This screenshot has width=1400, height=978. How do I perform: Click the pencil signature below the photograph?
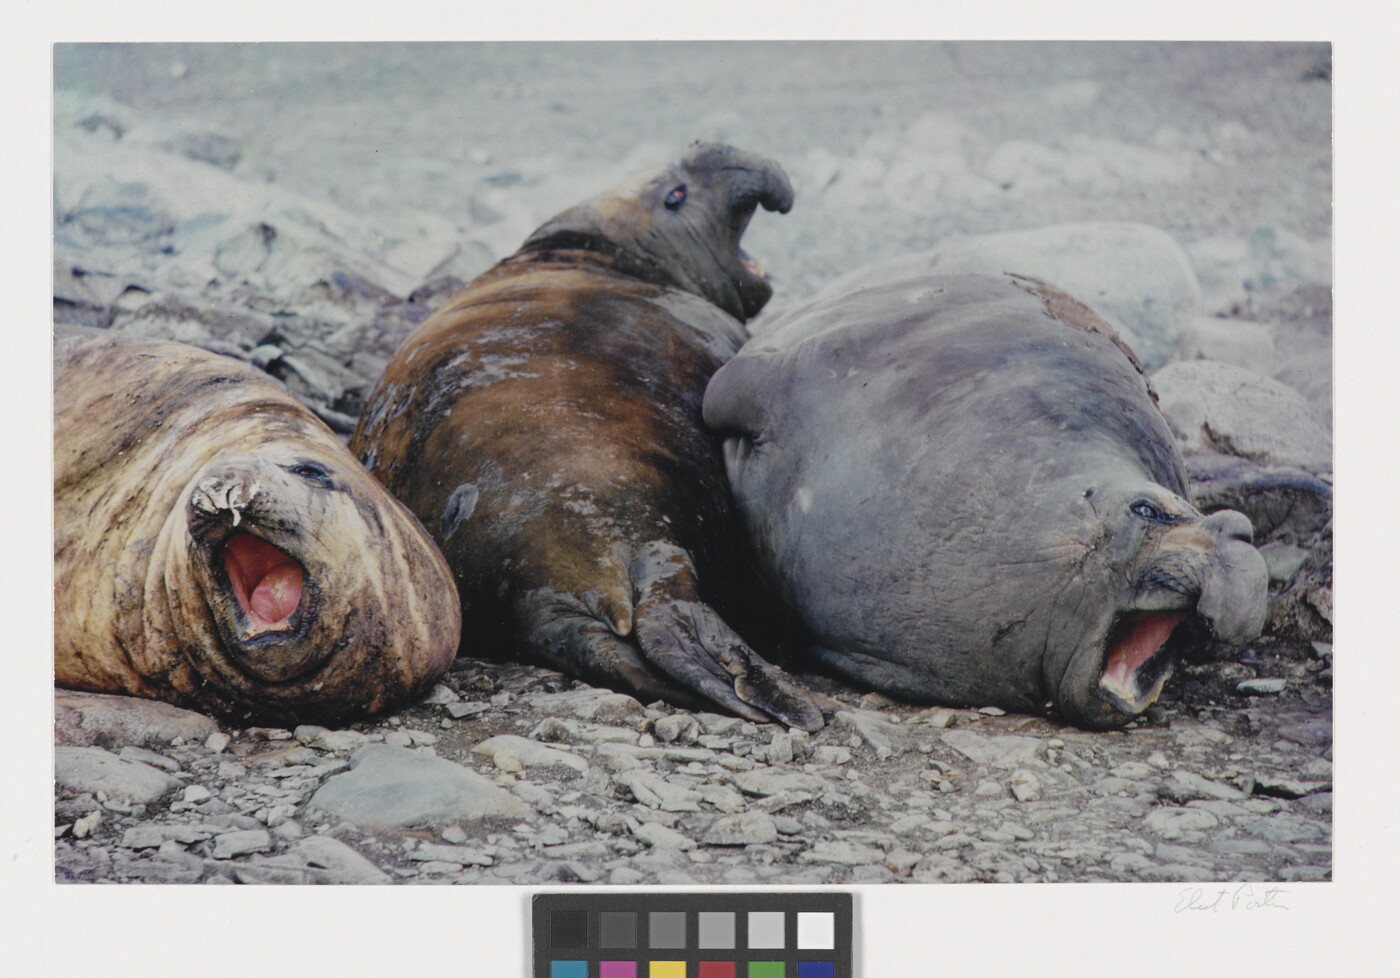pyautogui.click(x=1230, y=898)
